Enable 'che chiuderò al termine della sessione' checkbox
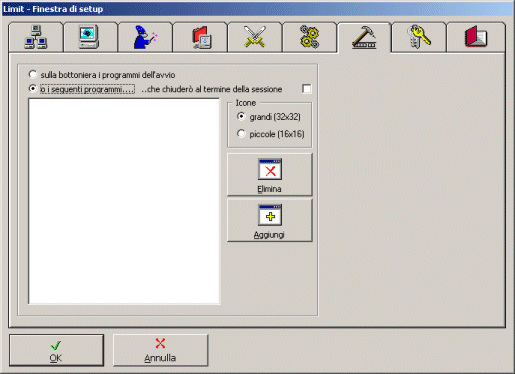 click(x=306, y=89)
